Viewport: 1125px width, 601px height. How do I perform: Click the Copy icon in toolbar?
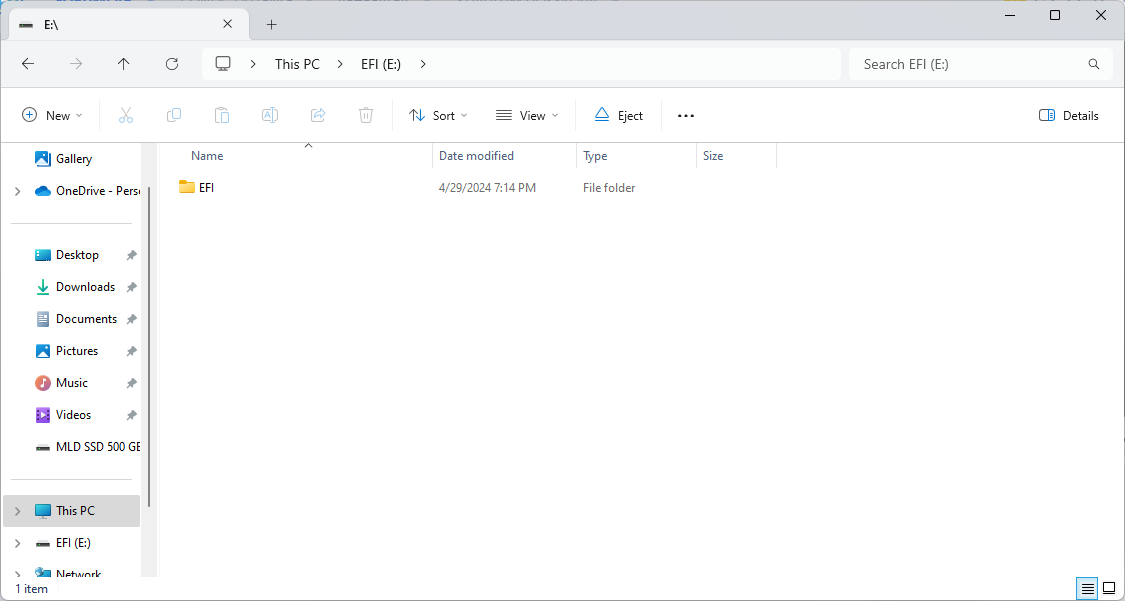(x=174, y=116)
